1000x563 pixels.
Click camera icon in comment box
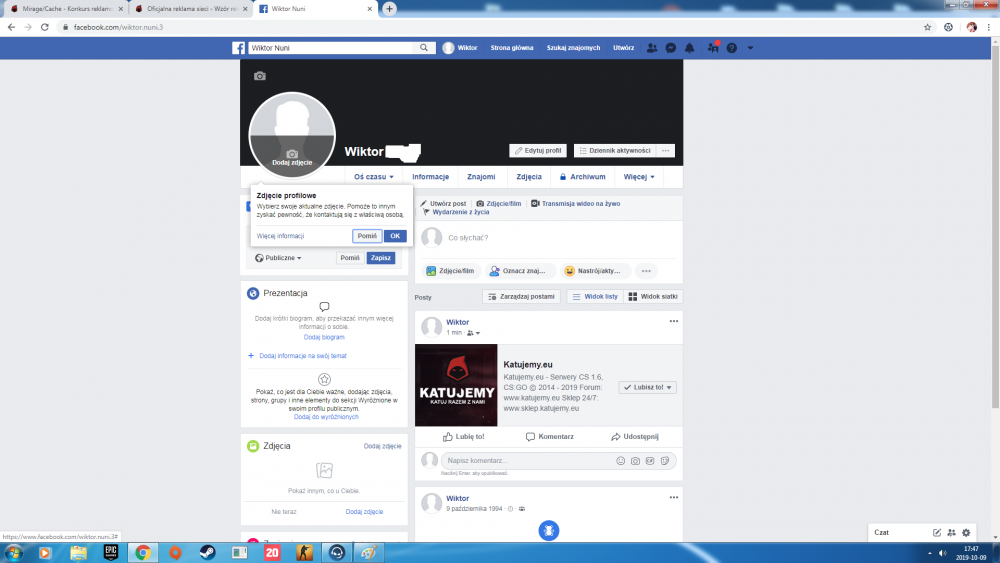point(635,460)
